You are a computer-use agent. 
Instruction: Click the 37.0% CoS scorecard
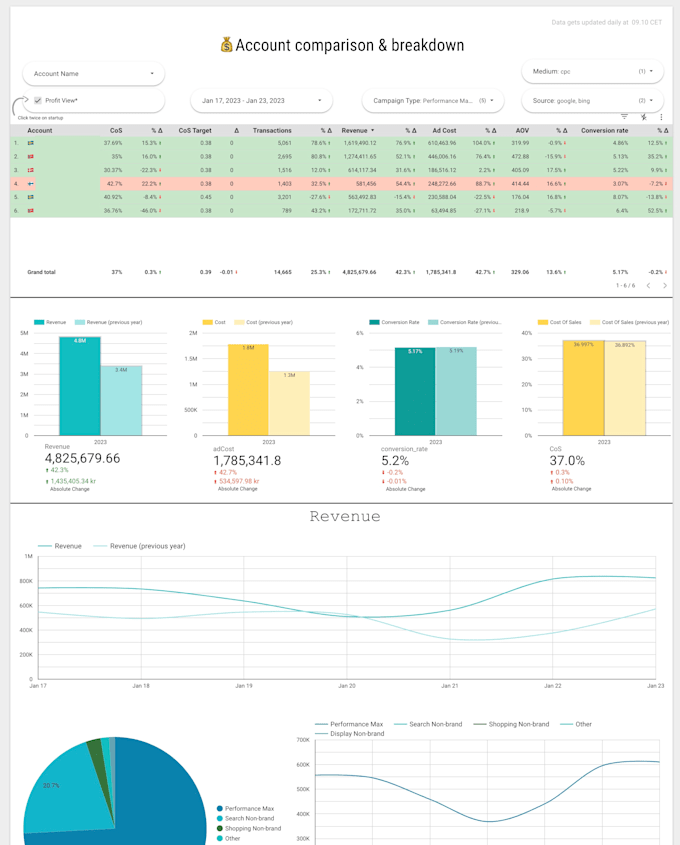pos(567,461)
